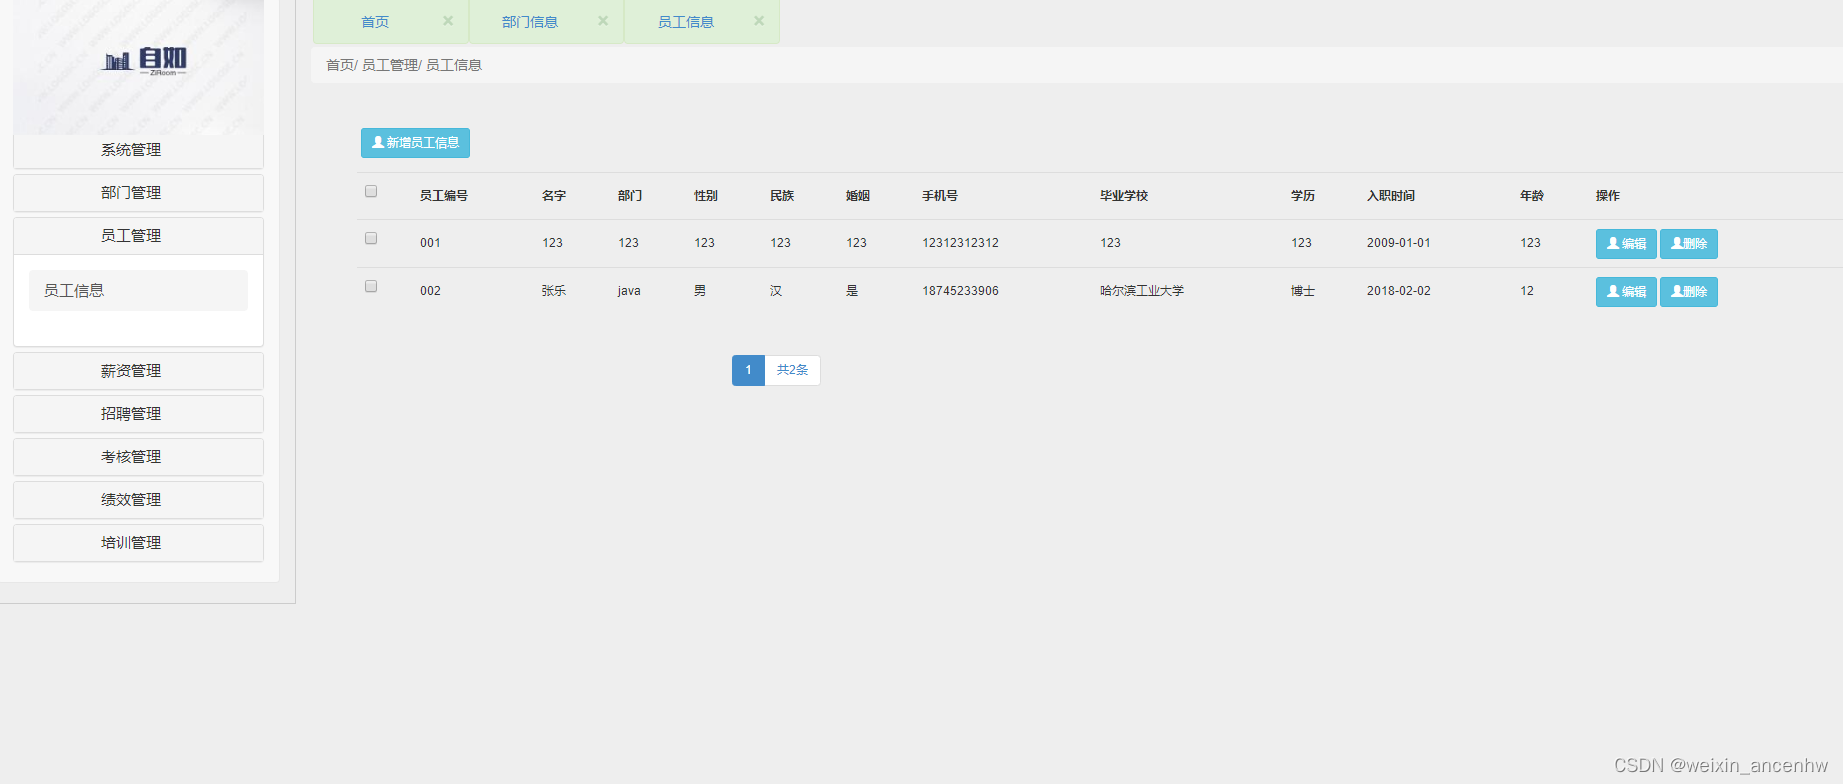Image resolution: width=1843 pixels, height=784 pixels.
Task: Click the 毕业学校 column header
Action: pos(1124,196)
